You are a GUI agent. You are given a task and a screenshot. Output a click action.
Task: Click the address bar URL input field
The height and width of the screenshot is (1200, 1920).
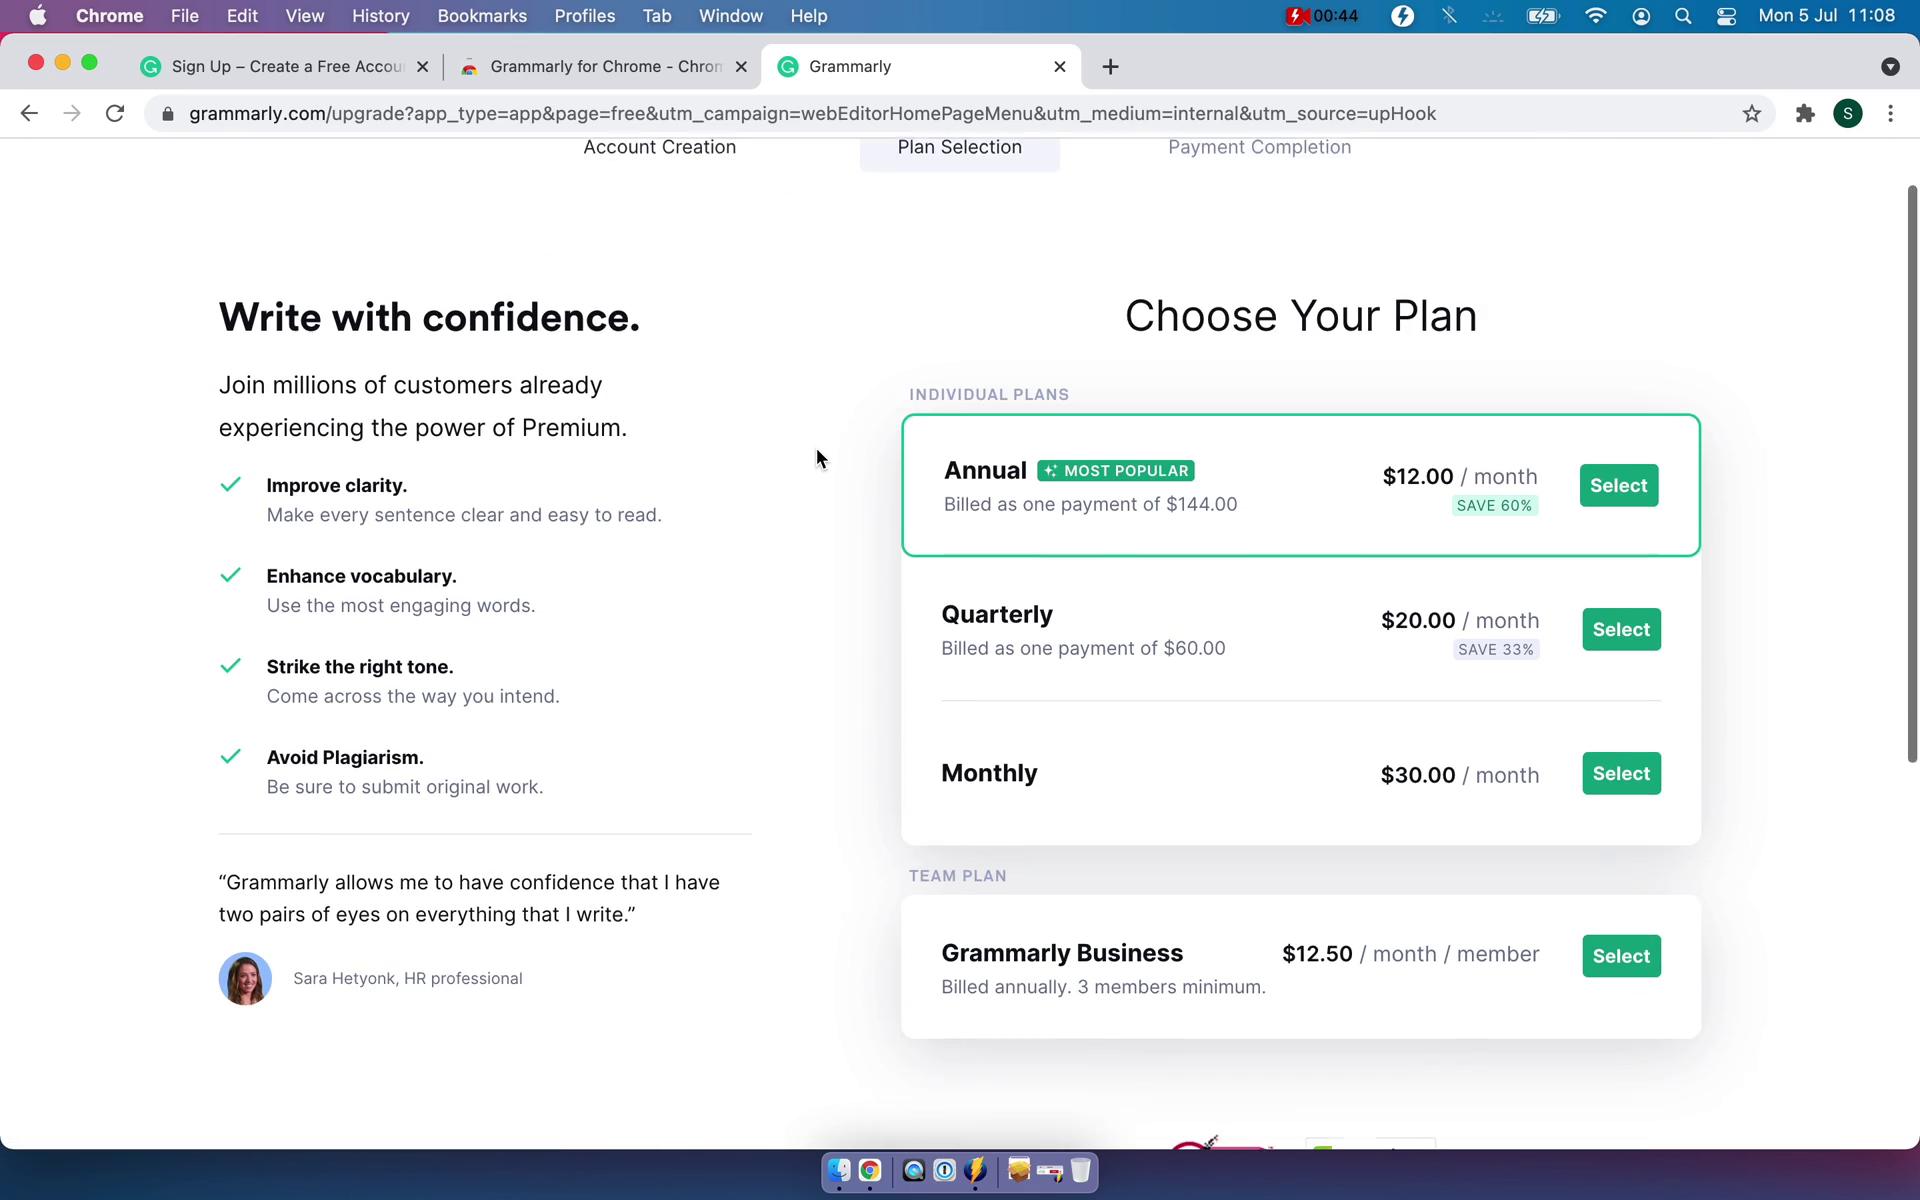[x=959, y=113]
